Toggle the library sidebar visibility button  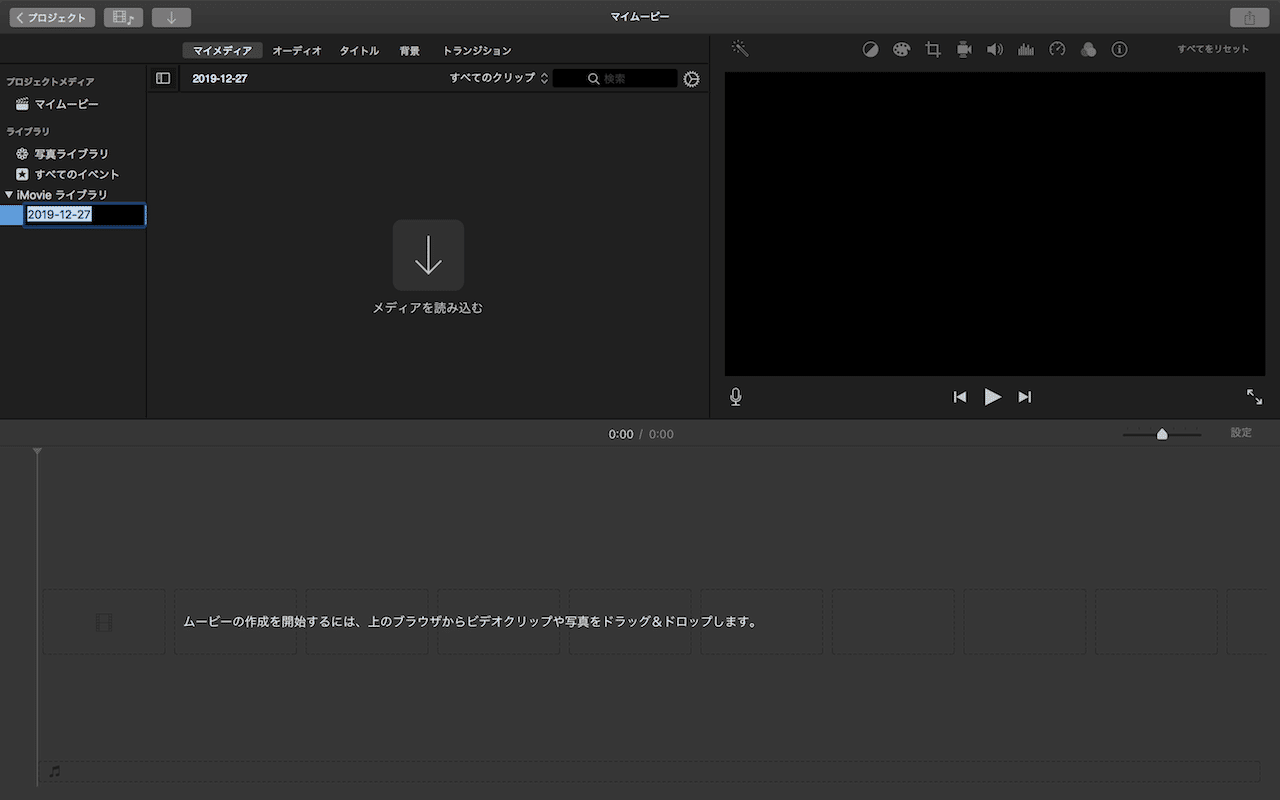(163, 78)
